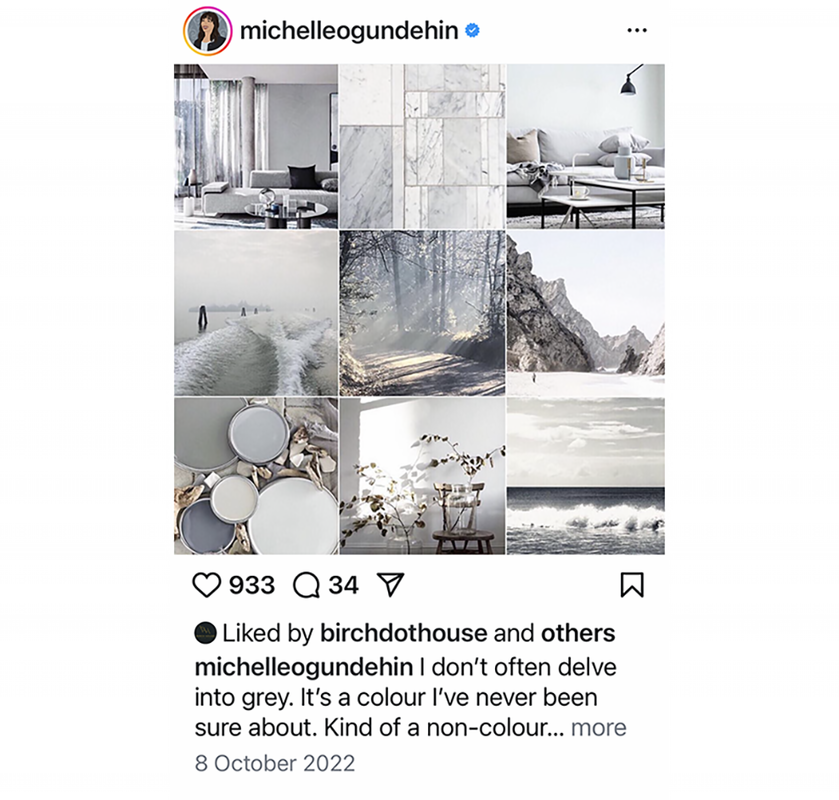The height and width of the screenshot is (800, 839).
Task: Click the 8 October 2022 date stamp
Action: tap(275, 763)
